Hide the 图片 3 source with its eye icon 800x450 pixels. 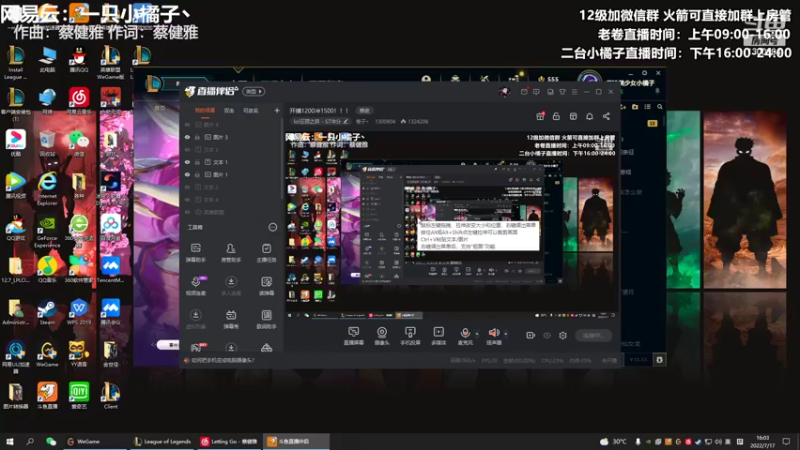click(x=187, y=137)
